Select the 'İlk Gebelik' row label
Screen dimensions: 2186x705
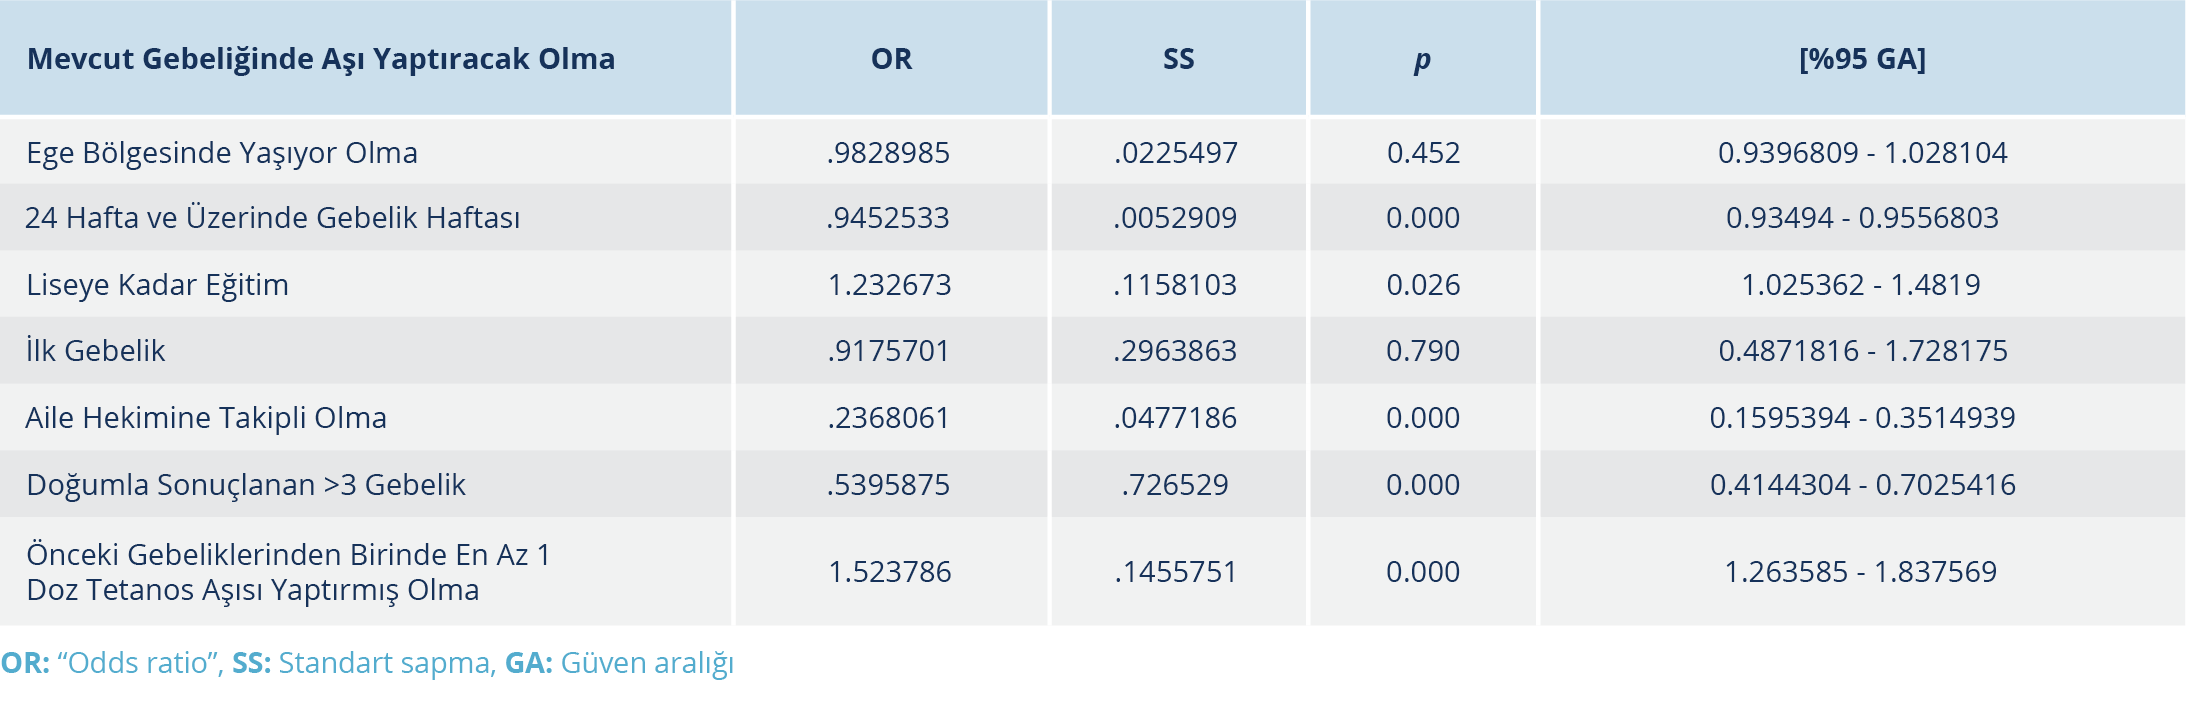click(96, 351)
